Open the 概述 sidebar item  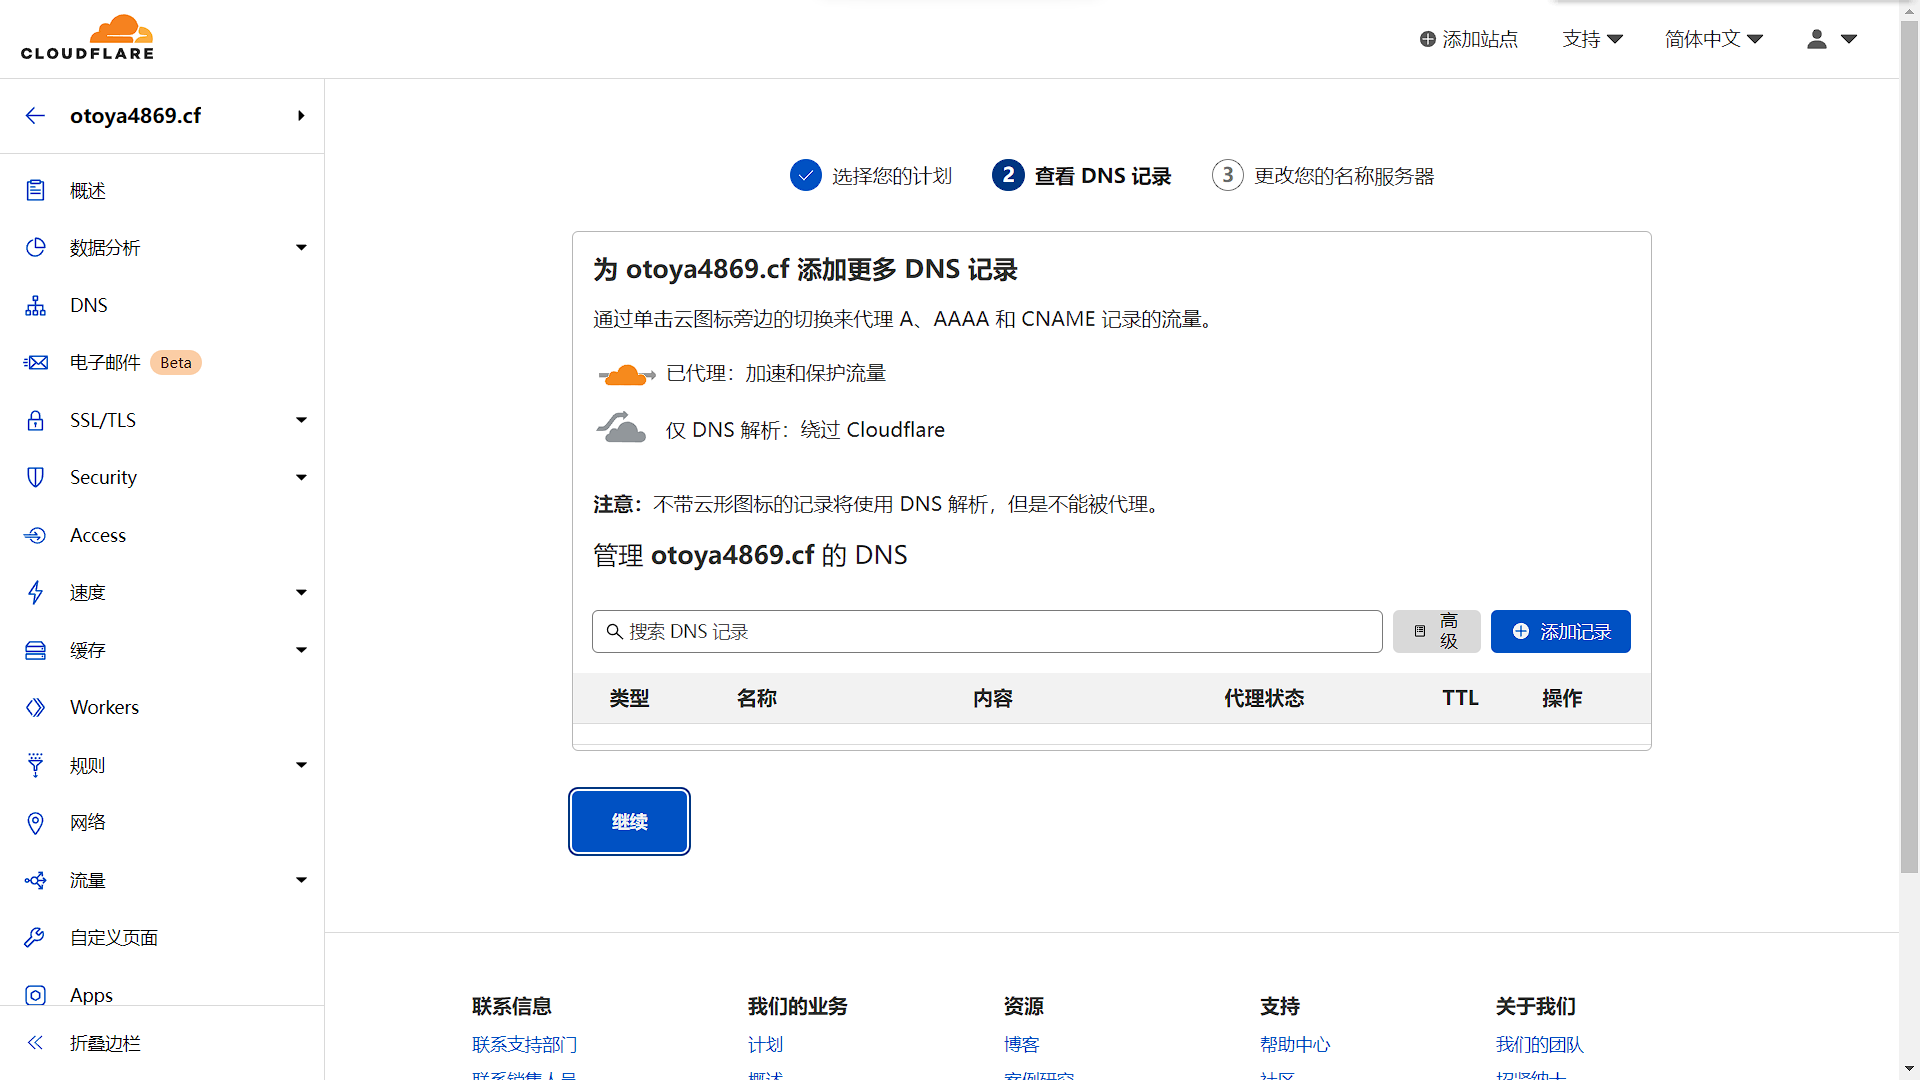click(x=162, y=190)
